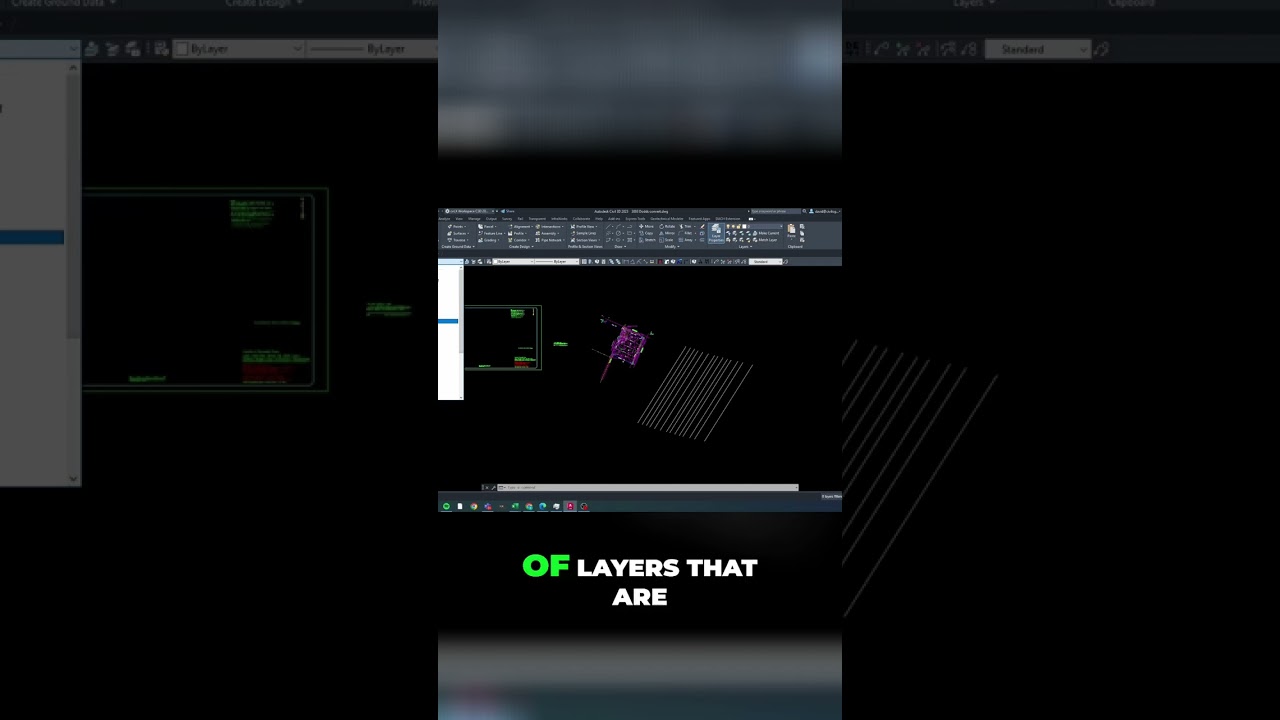Select the Parcel tool in the ribbon
Image resolution: width=1280 pixels, height=720 pixels.
click(x=487, y=227)
